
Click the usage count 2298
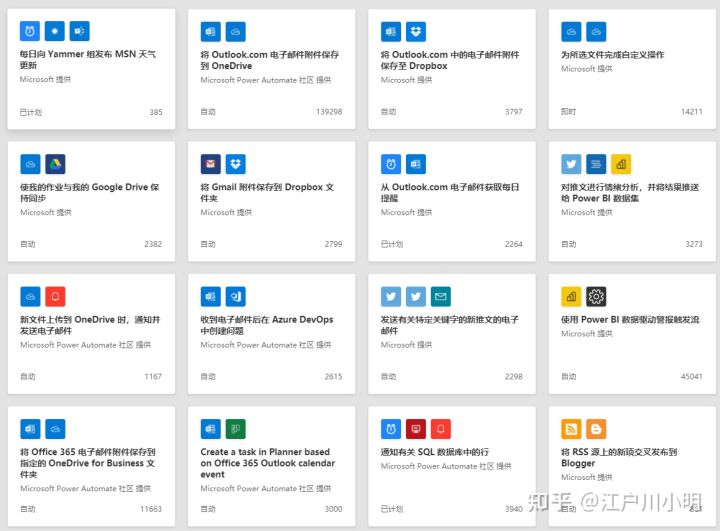pos(514,377)
